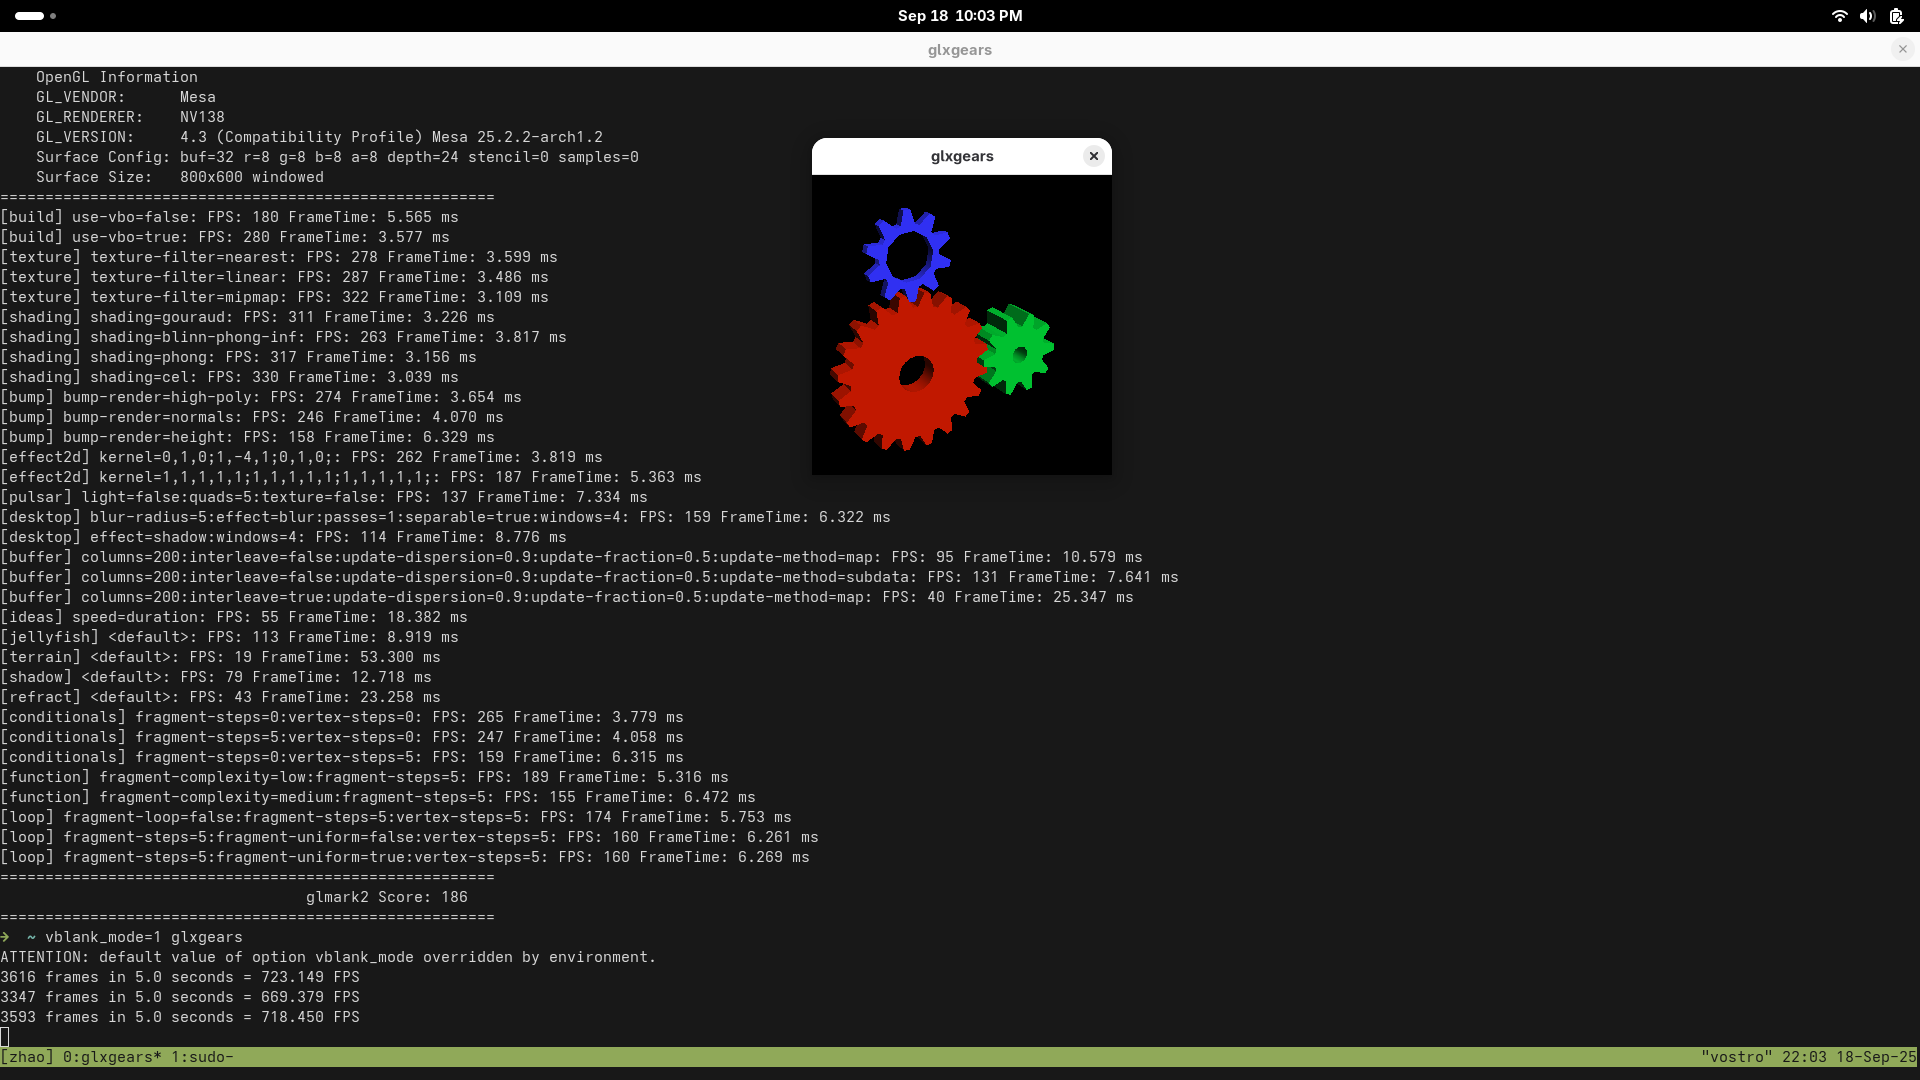This screenshot has width=1920, height=1080.
Task: Click tmux window tab 1:sudo-
Action: click(x=202, y=1057)
